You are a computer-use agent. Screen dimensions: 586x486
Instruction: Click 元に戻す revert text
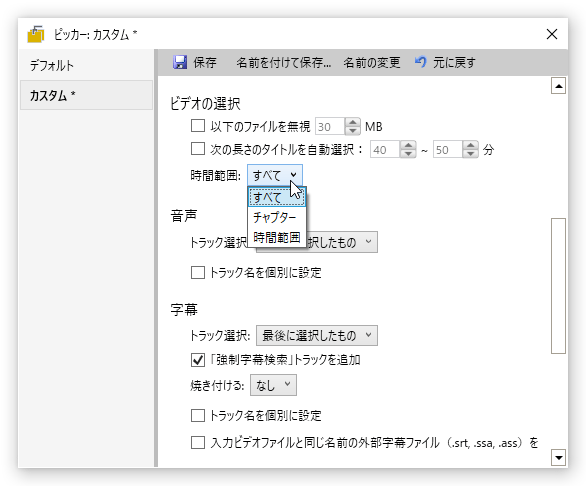pos(454,62)
